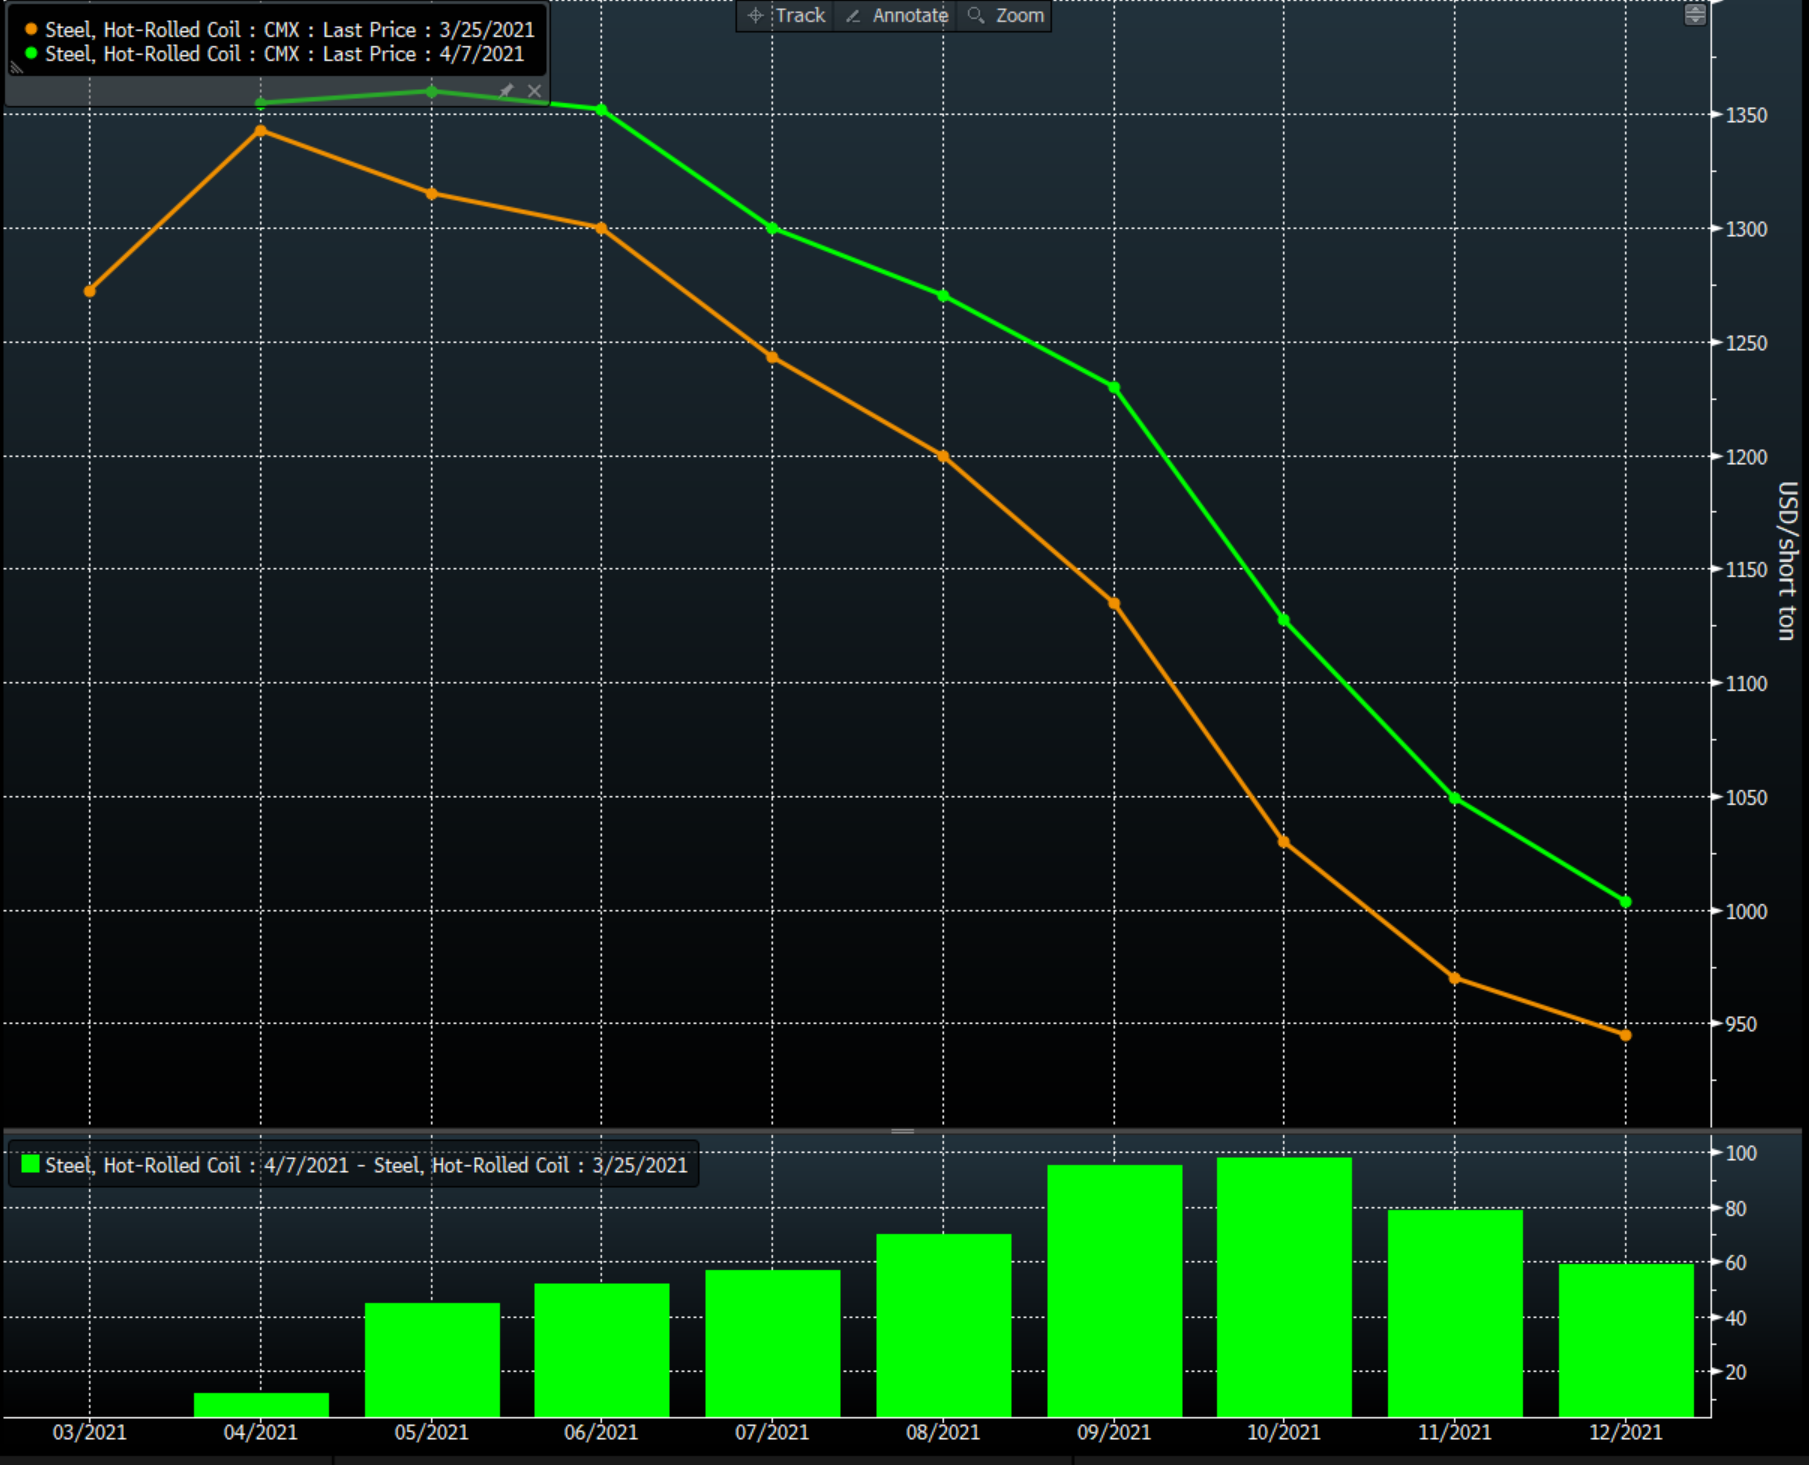1809x1465 pixels.
Task: Click green square in spread legend
Action: click(31, 1165)
